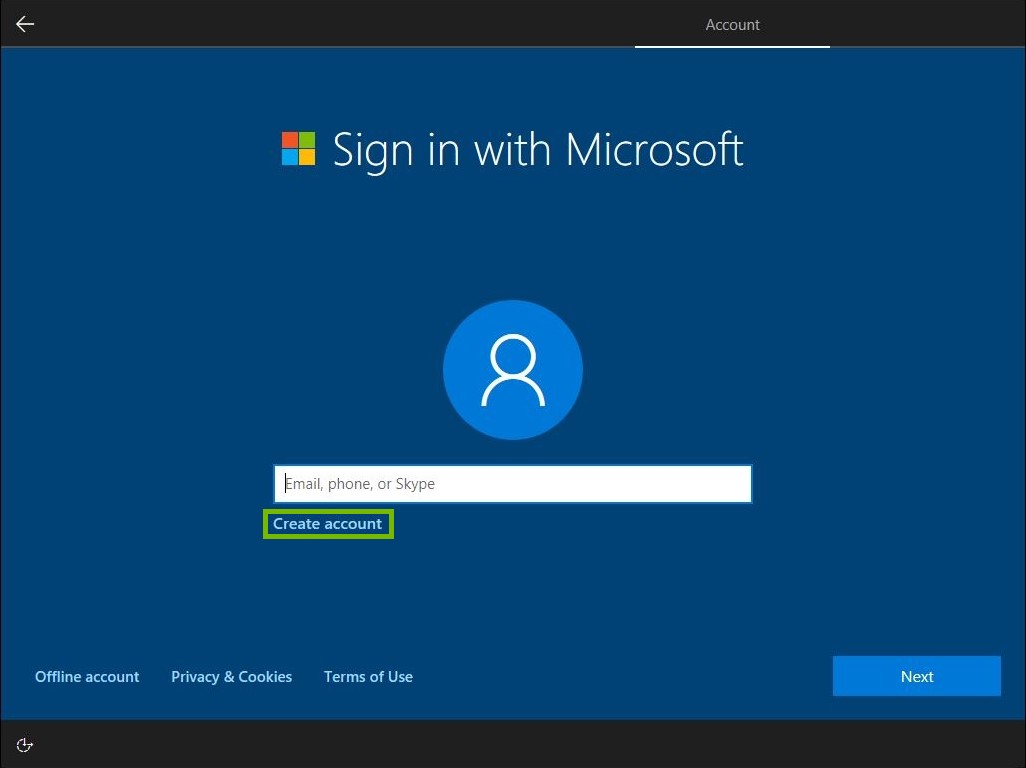This screenshot has height=768, width=1026.
Task: Click the blue user avatar circle
Action: coord(513,369)
